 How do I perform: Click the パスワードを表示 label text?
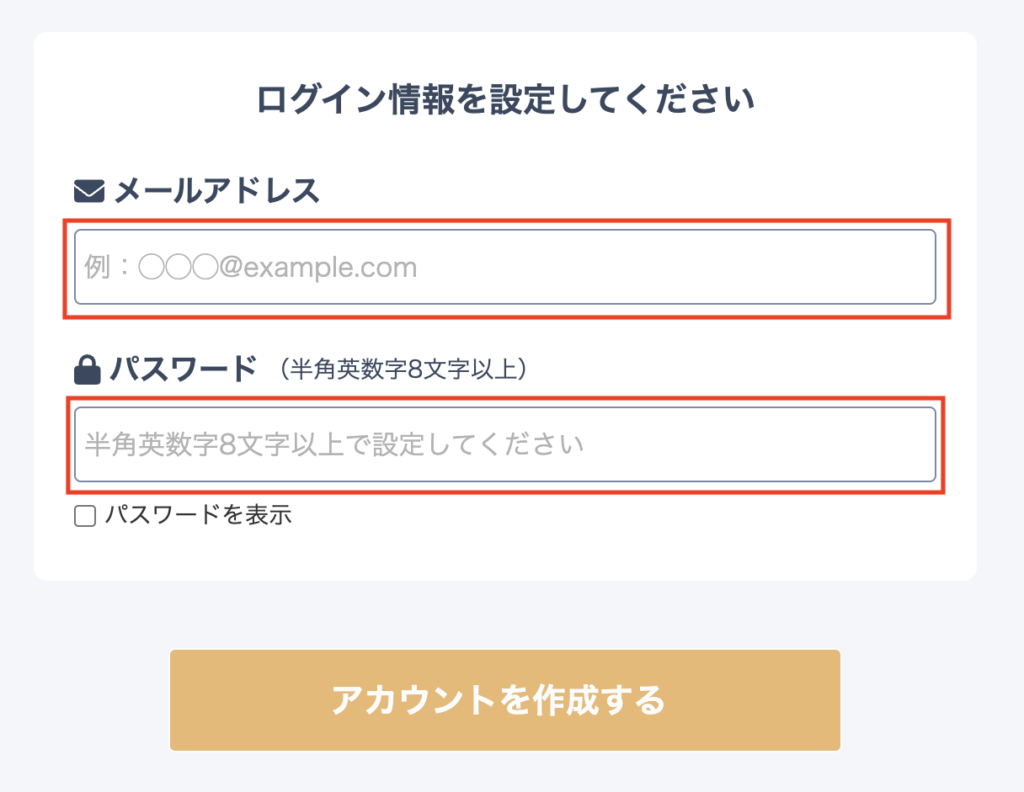tap(198, 516)
